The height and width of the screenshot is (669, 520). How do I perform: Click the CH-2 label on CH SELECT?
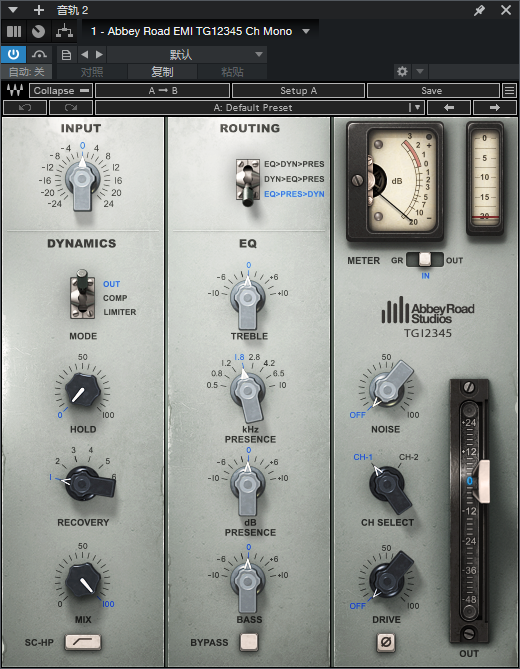point(408,457)
